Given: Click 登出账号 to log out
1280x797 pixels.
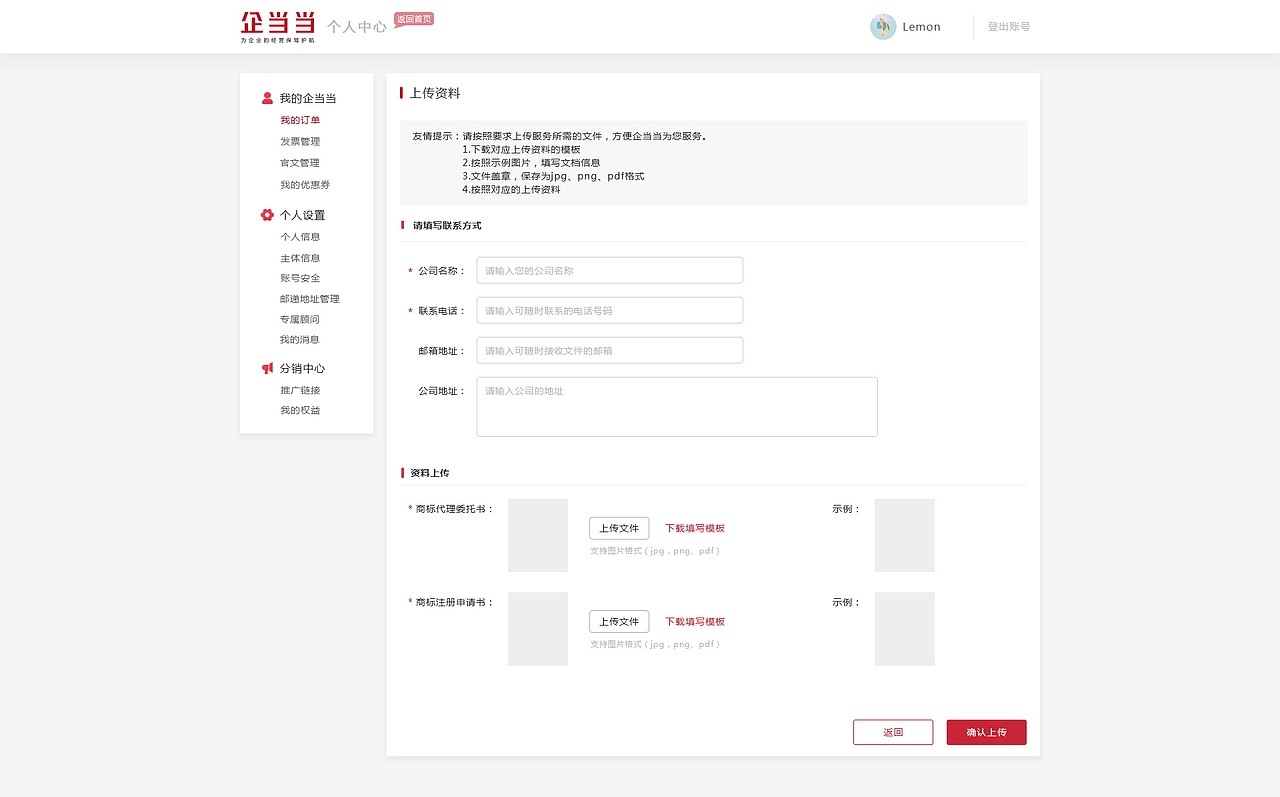Looking at the screenshot, I should (1009, 27).
